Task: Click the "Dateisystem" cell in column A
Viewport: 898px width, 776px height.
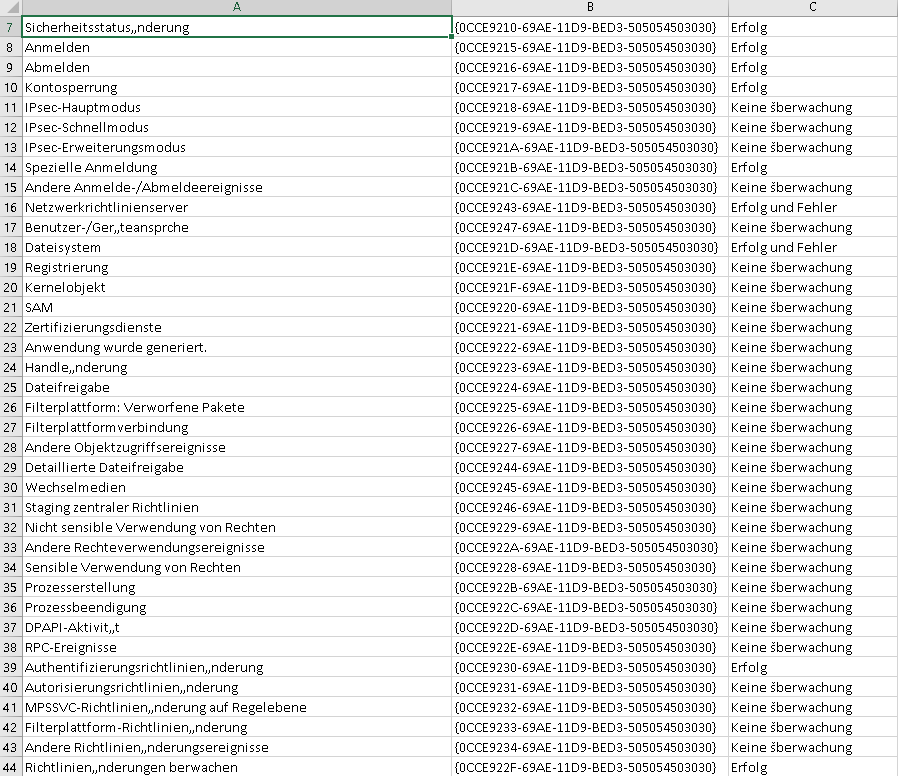Action: pyautogui.click(x=63, y=247)
